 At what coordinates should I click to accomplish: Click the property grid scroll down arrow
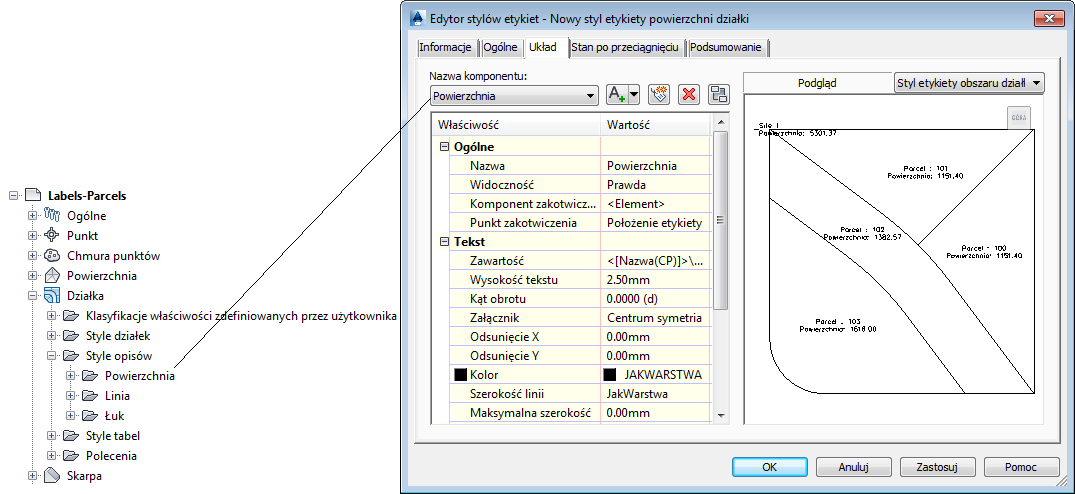720,415
